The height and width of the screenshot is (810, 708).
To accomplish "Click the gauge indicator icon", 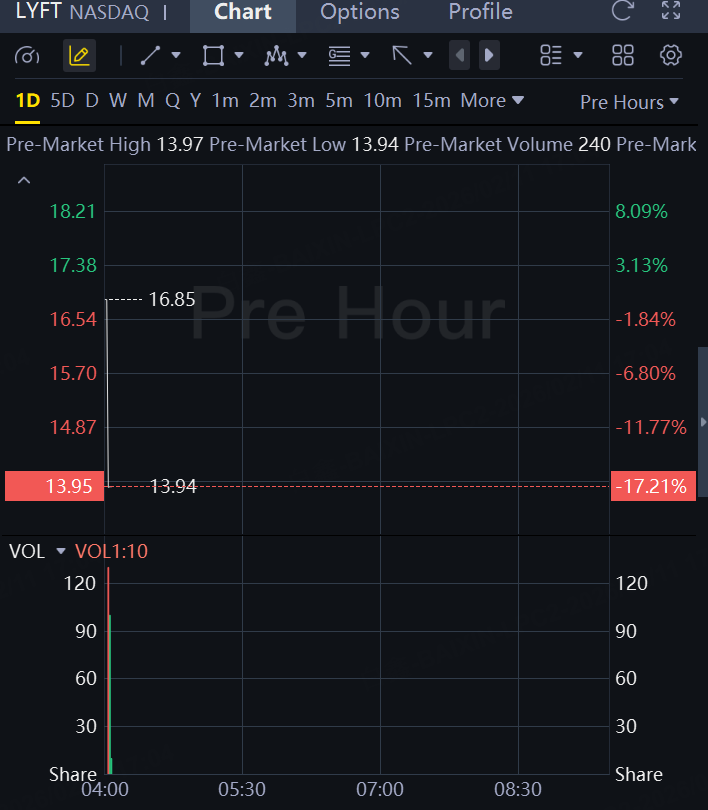I will (28, 56).
